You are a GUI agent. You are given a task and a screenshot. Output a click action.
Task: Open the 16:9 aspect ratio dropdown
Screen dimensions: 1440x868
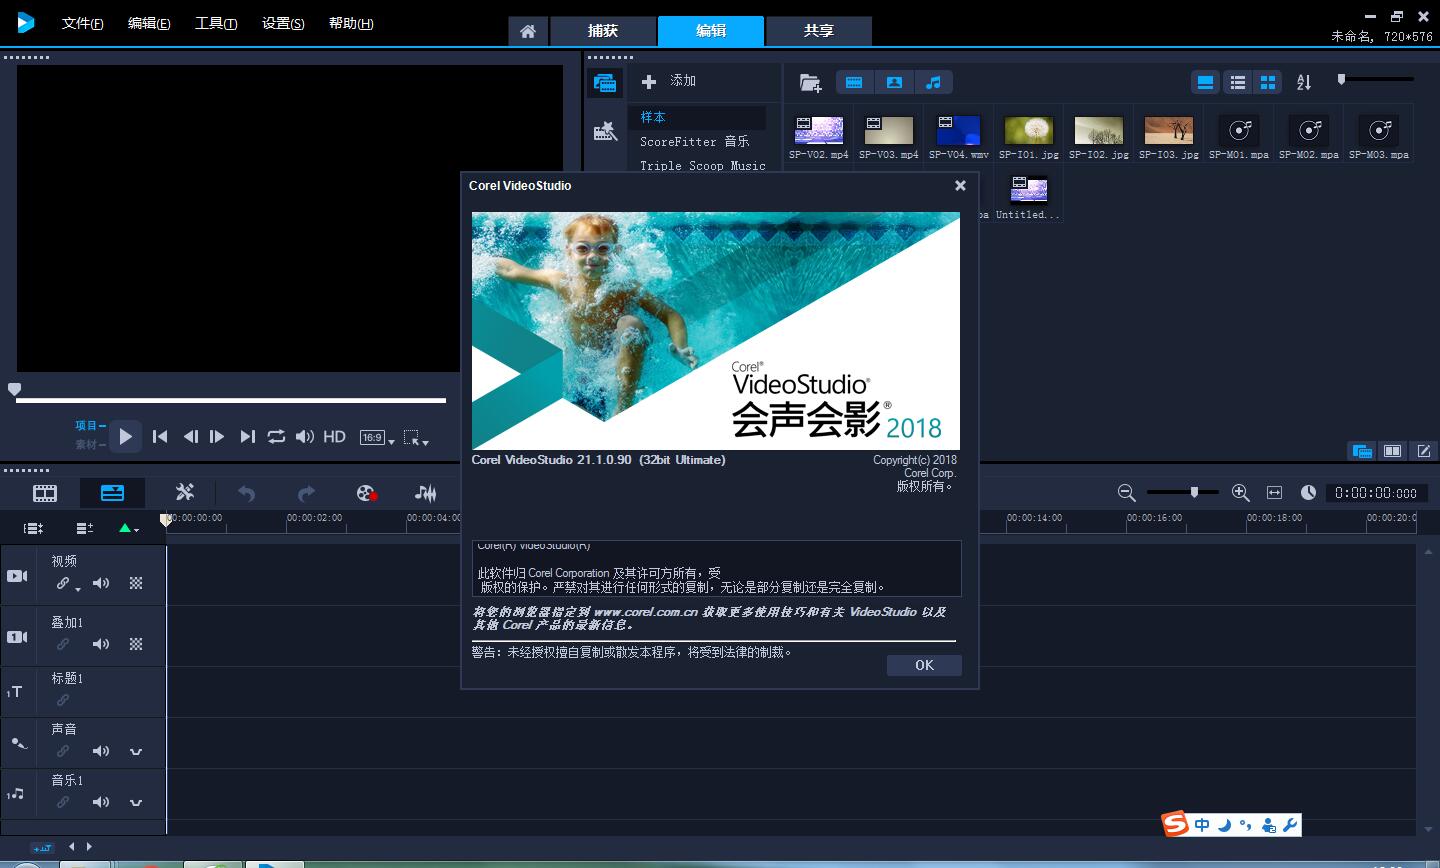377,437
